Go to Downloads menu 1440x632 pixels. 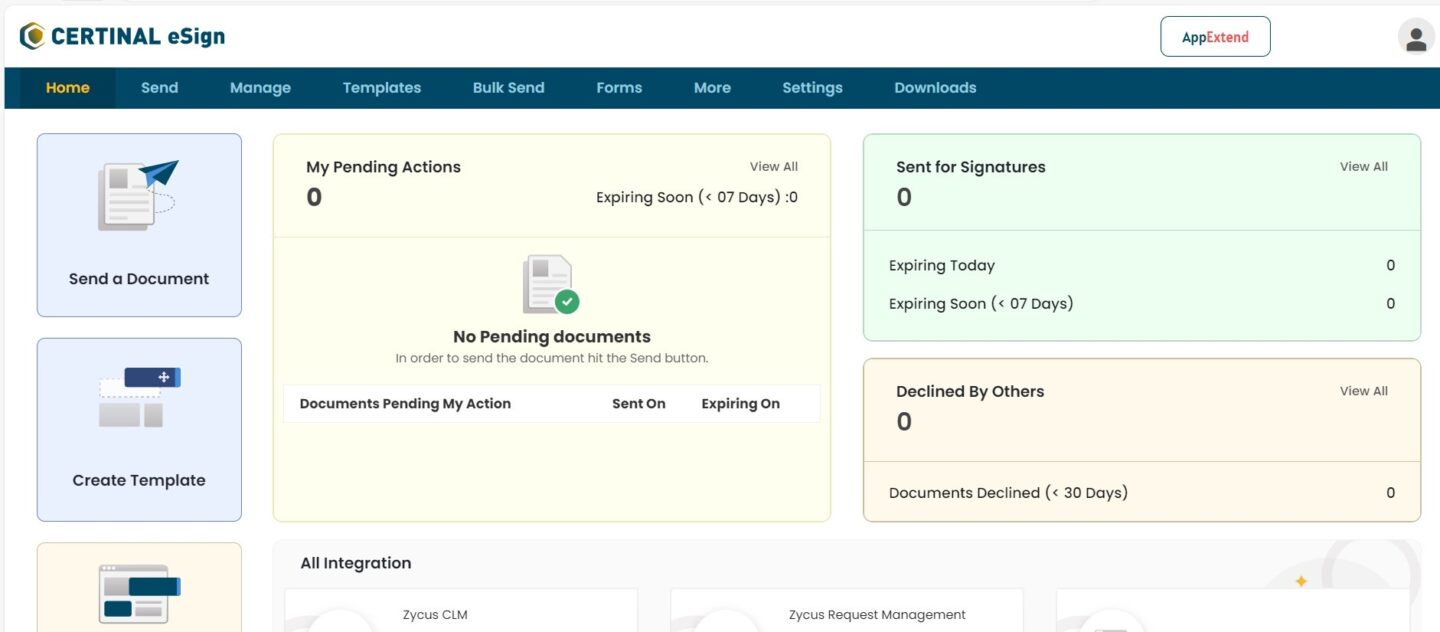coord(935,88)
